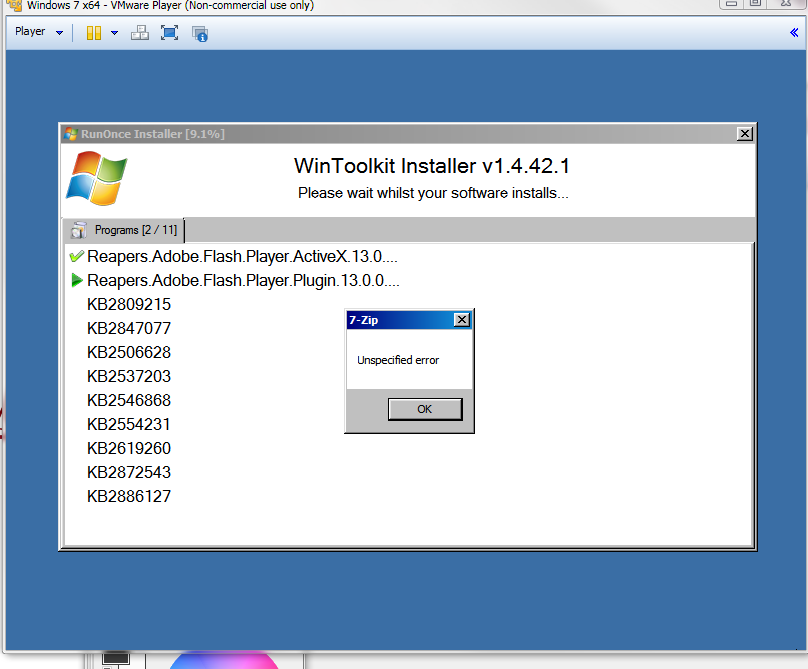
Task: Enter full screen mode
Action: point(170,33)
